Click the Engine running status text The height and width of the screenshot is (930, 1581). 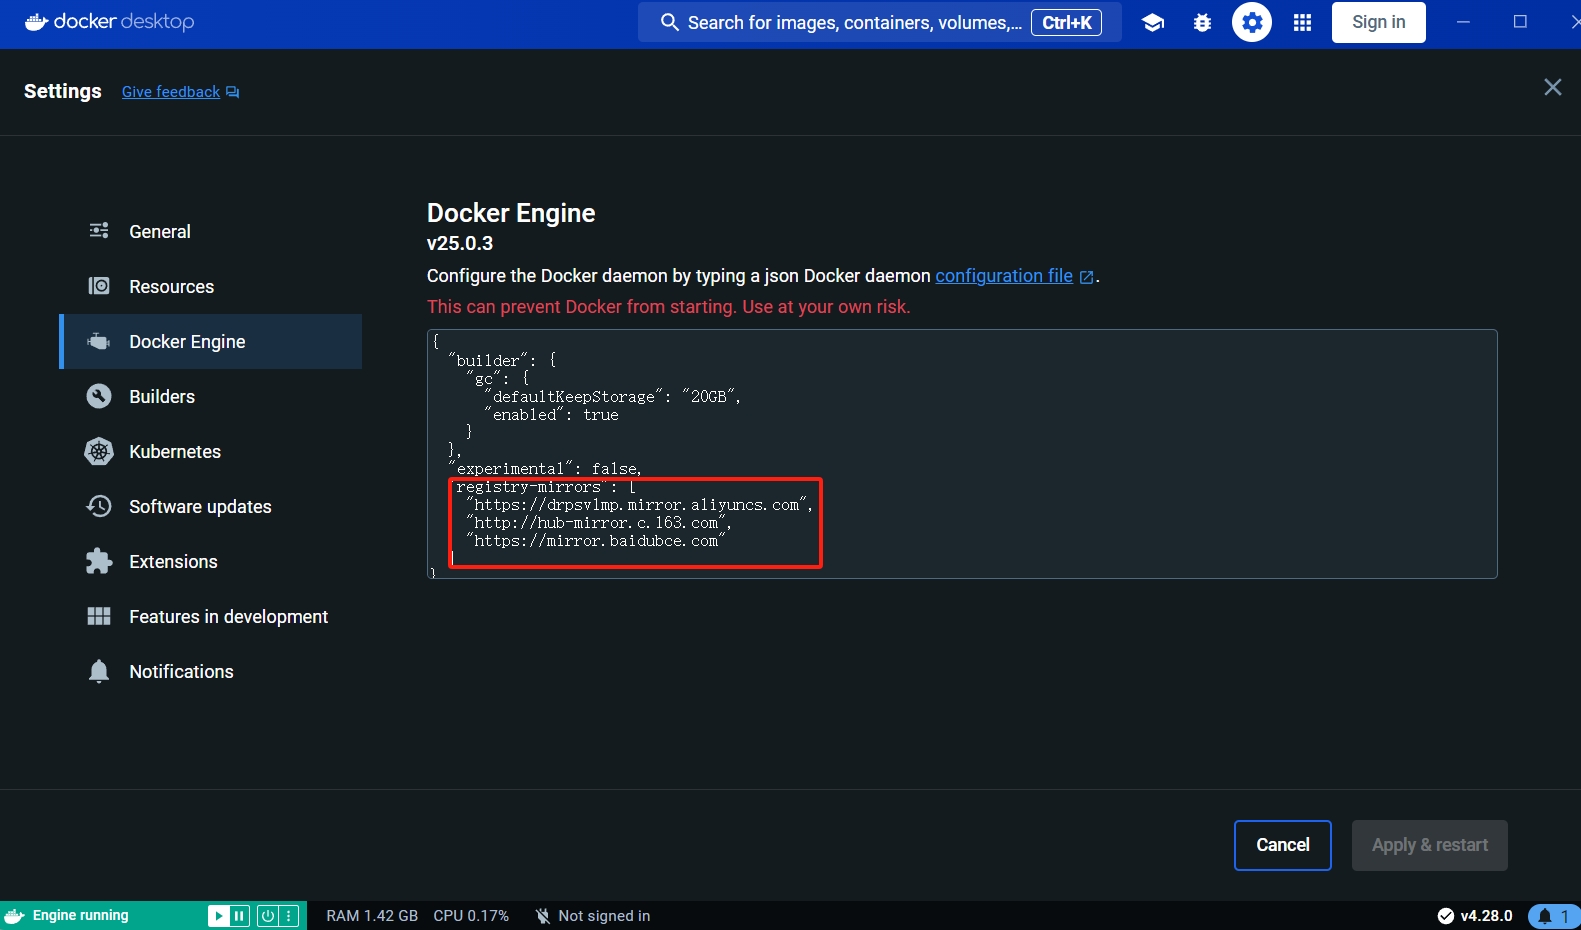pyautogui.click(x=81, y=915)
